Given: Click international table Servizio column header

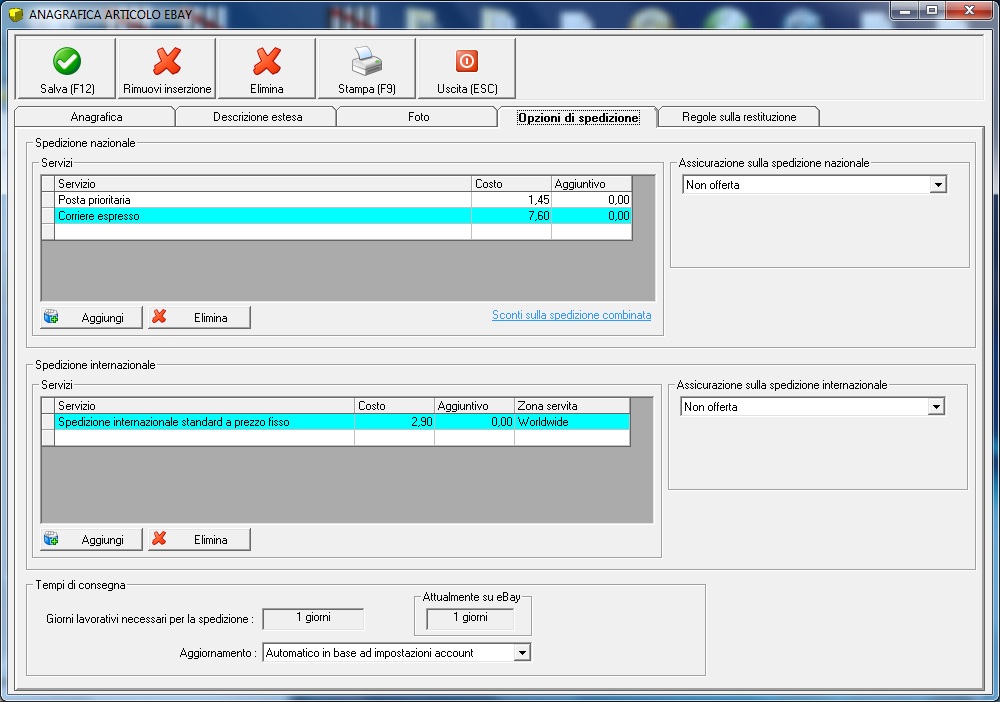Looking at the screenshot, I should [x=204, y=406].
